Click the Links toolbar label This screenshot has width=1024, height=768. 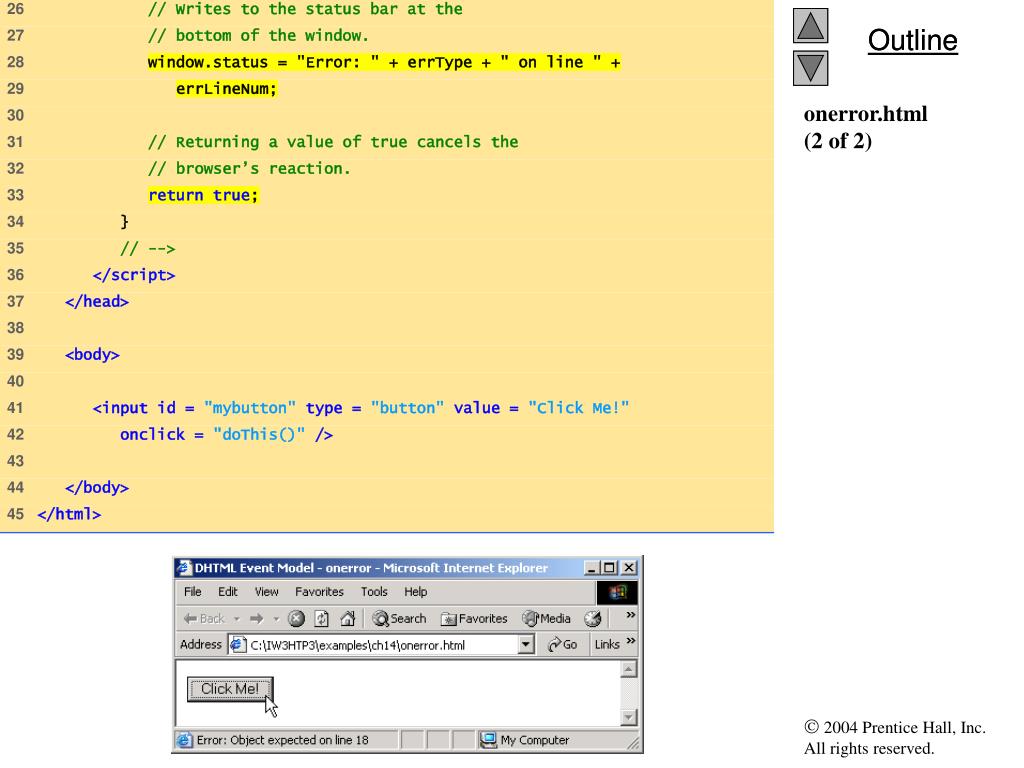(607, 645)
